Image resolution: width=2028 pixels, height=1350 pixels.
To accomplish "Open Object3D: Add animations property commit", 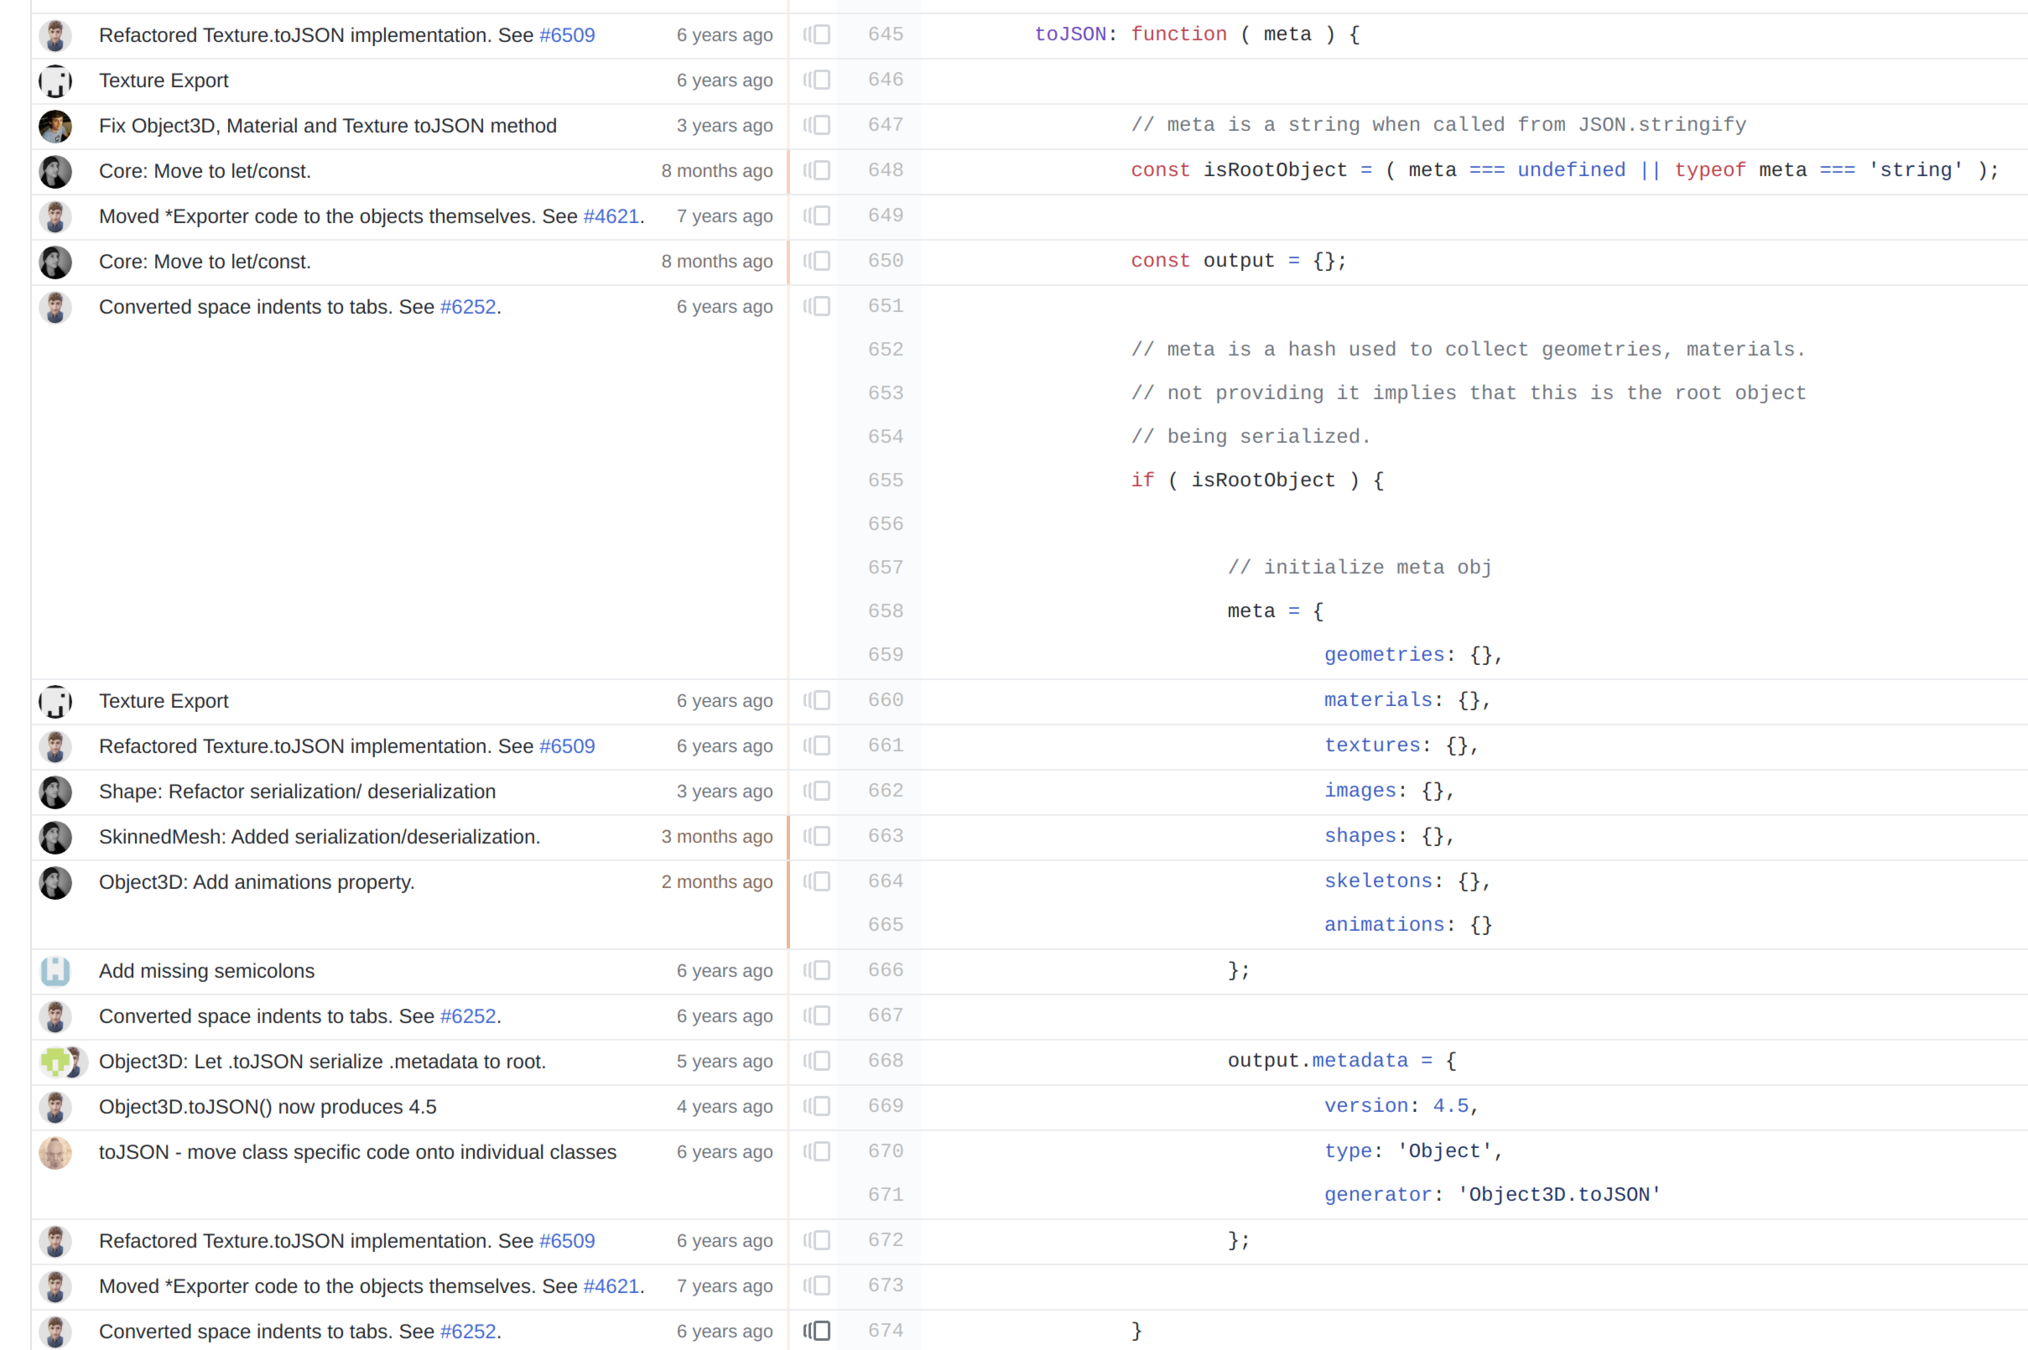I will (256, 882).
